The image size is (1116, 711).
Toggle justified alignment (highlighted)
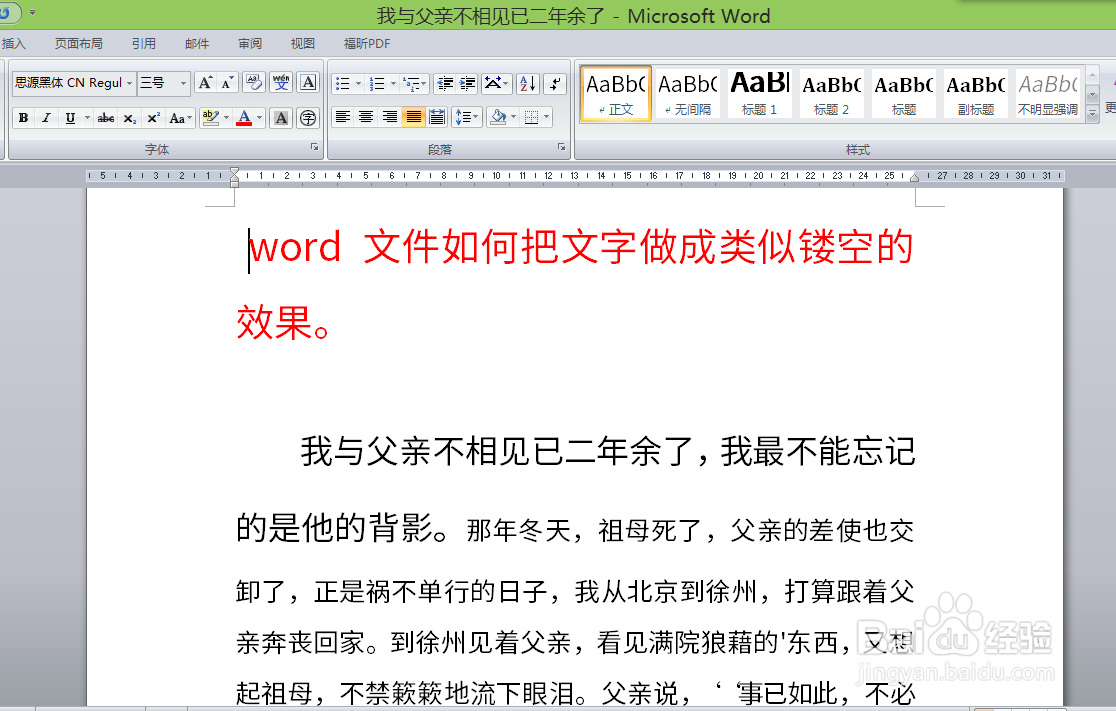click(414, 117)
